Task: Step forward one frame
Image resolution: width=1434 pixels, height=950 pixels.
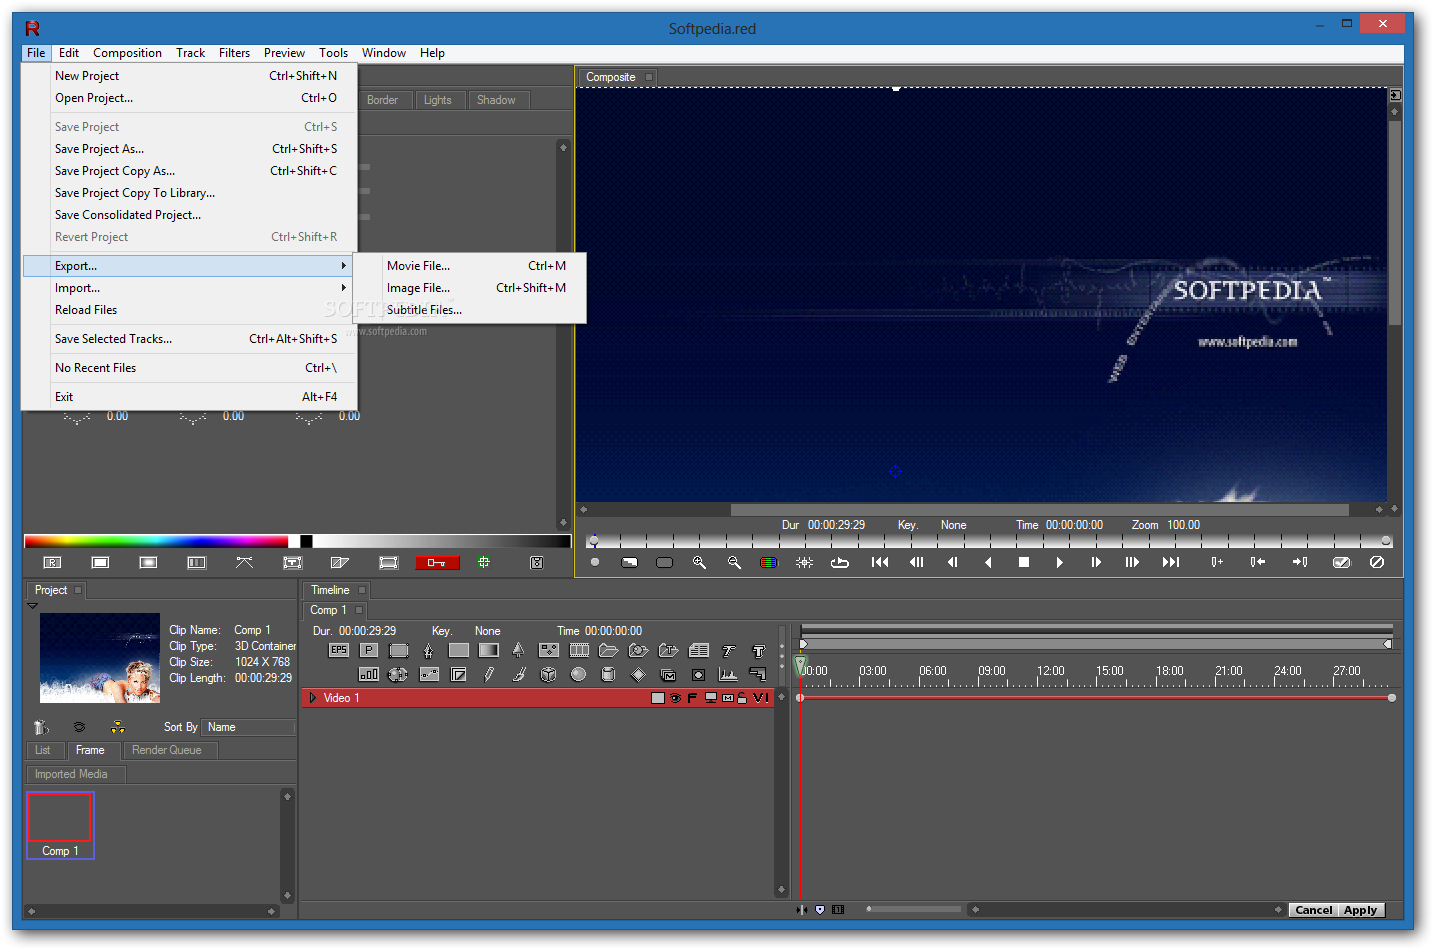Action: [1096, 562]
